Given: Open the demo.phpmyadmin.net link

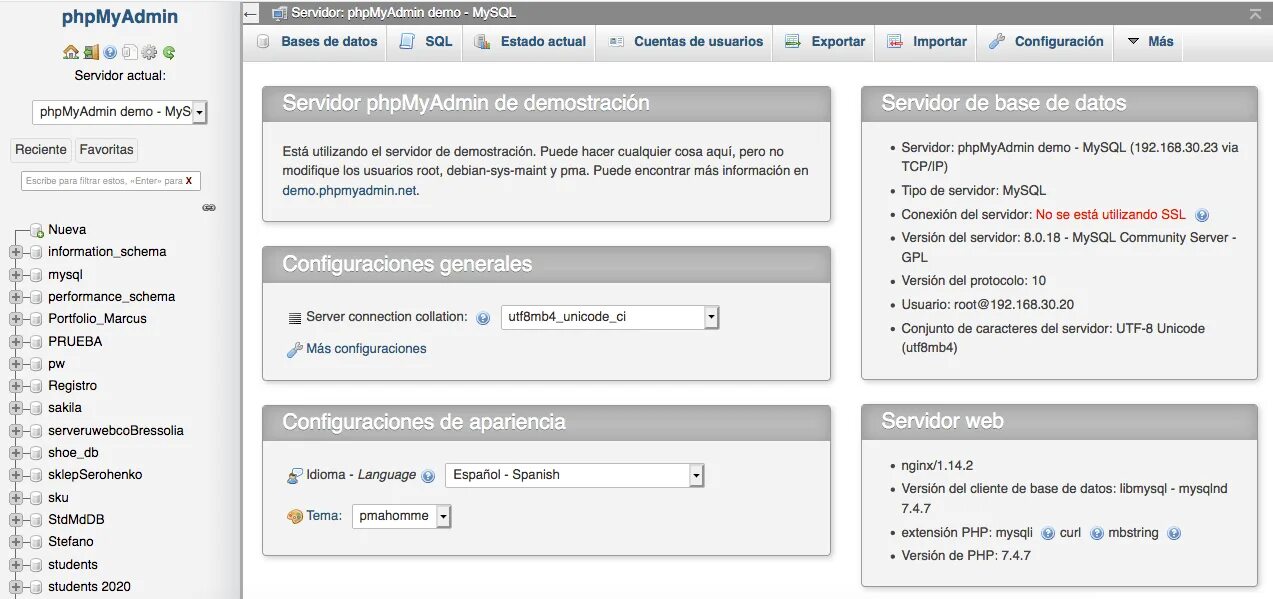Looking at the screenshot, I should click(x=349, y=190).
